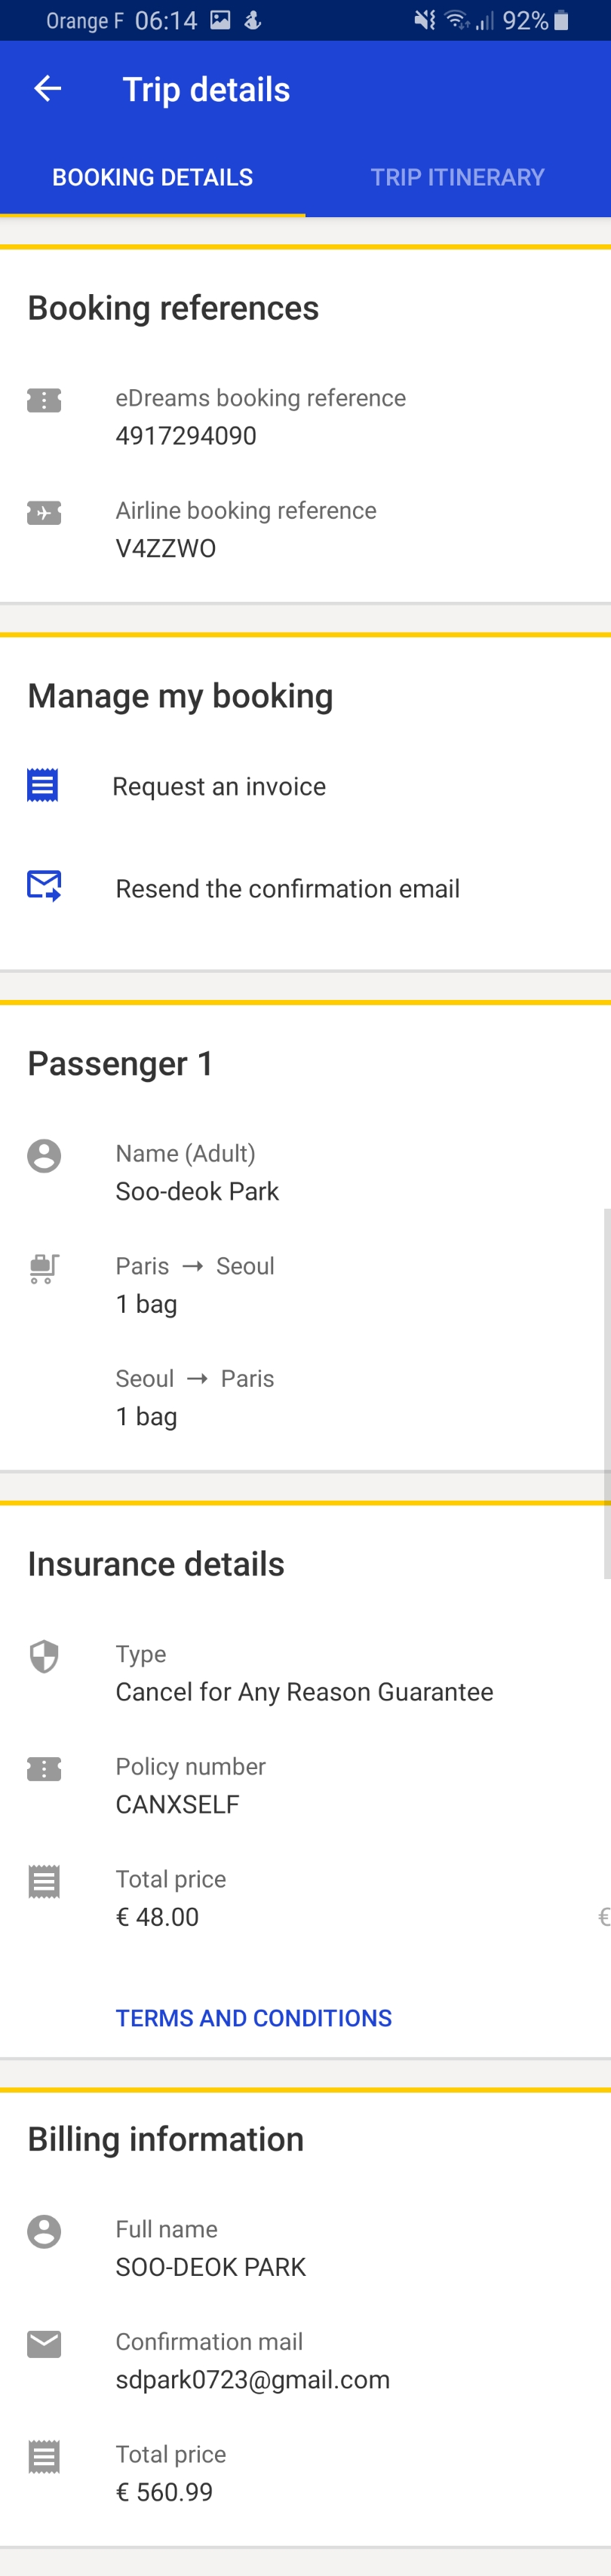
Task: Resend the confirmation email
Action: 288,889
